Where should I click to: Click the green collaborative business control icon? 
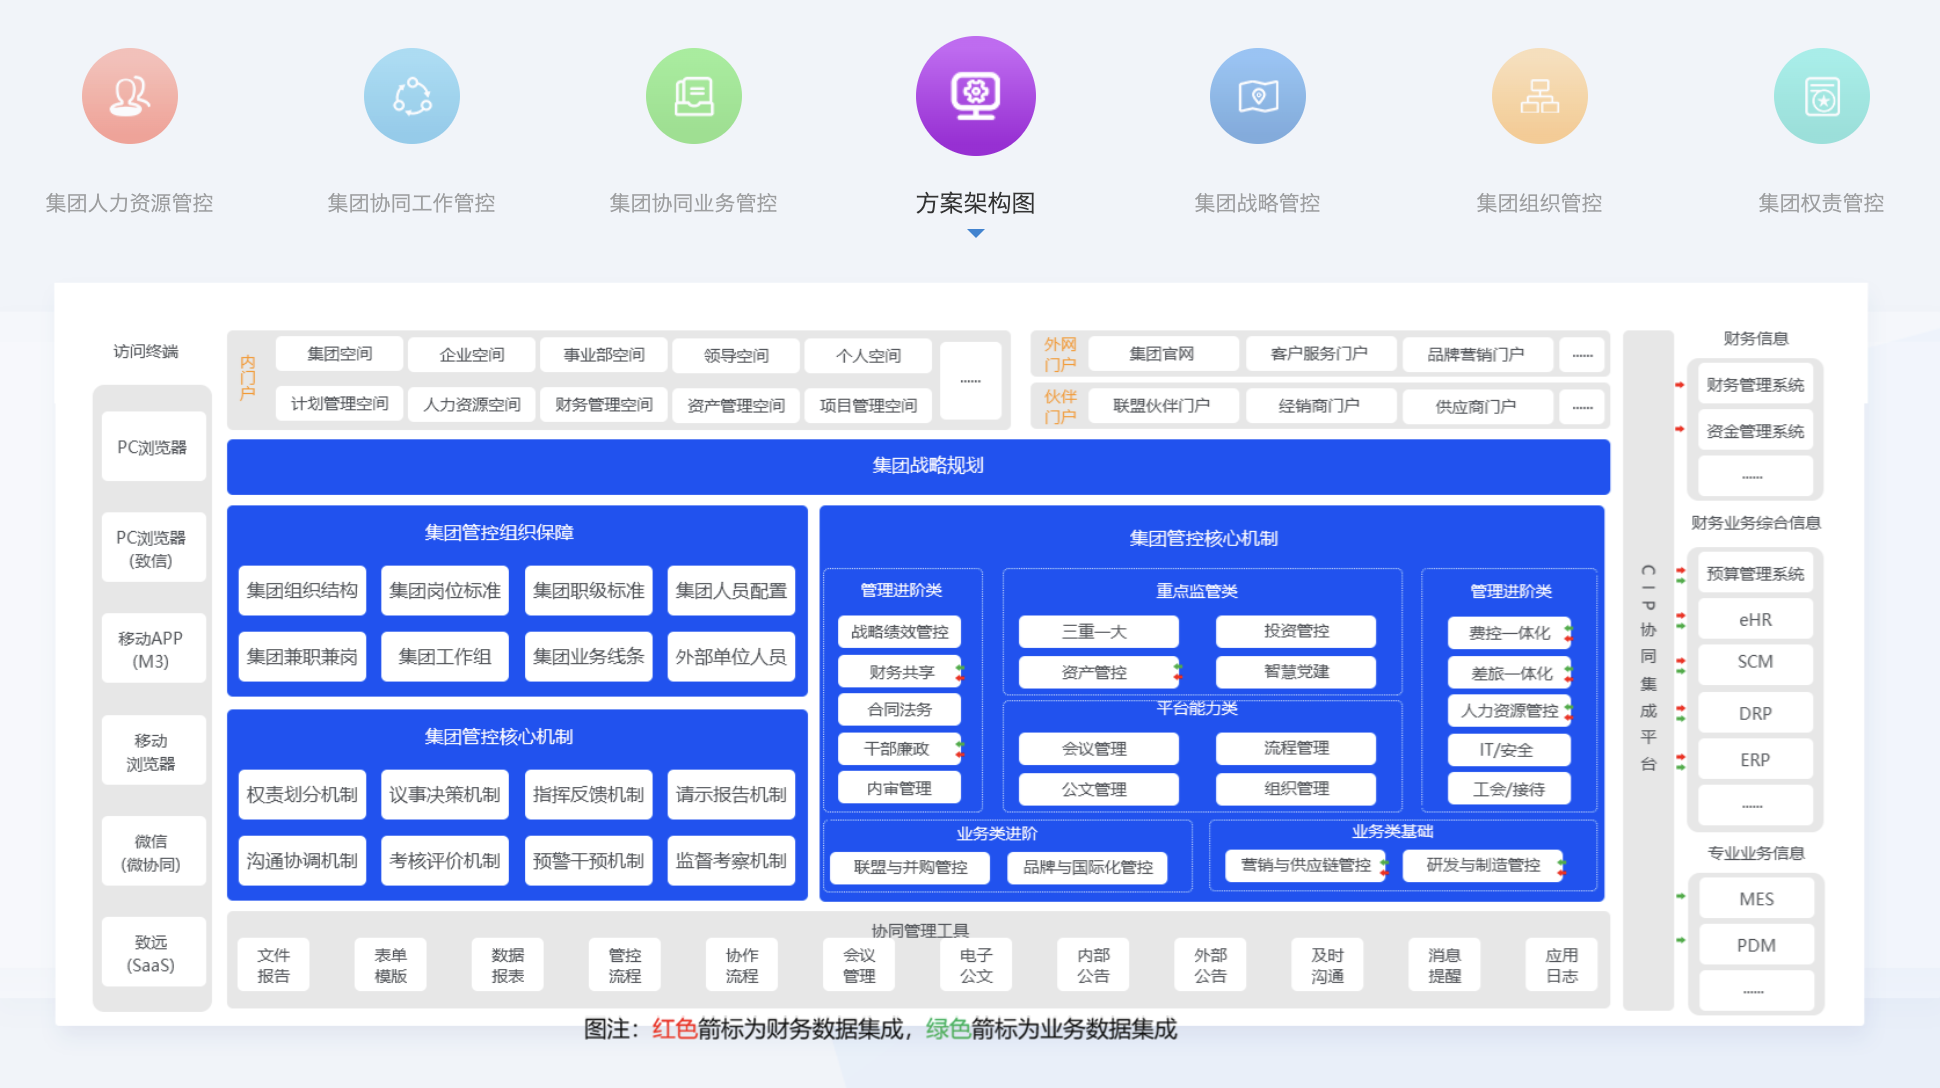[x=694, y=96]
